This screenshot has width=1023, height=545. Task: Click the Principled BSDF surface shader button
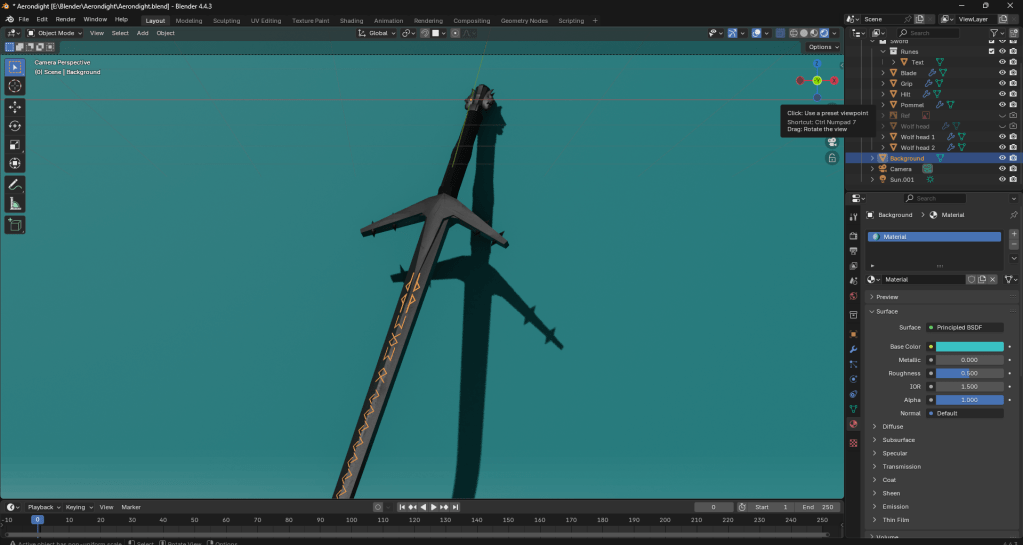[x=964, y=327]
